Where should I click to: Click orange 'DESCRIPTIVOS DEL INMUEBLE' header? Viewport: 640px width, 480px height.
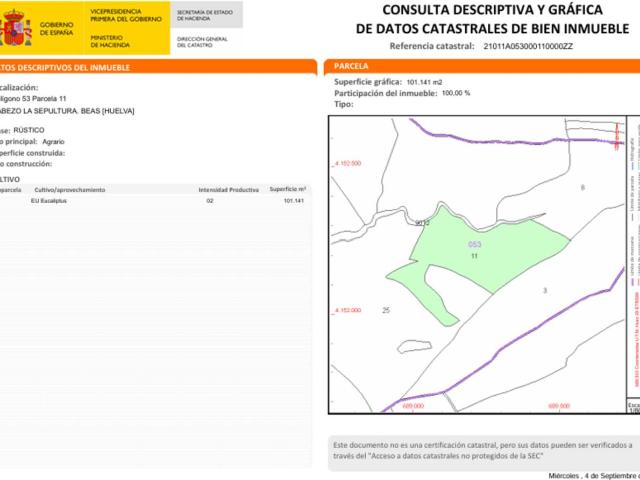click(x=158, y=67)
